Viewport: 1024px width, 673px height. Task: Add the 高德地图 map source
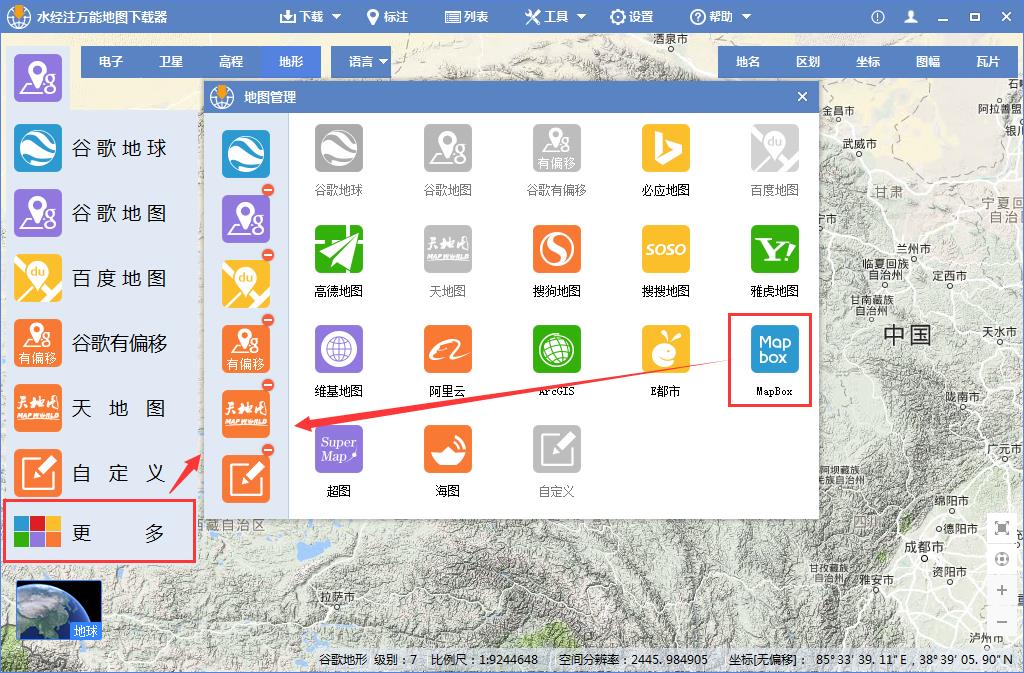coord(338,249)
